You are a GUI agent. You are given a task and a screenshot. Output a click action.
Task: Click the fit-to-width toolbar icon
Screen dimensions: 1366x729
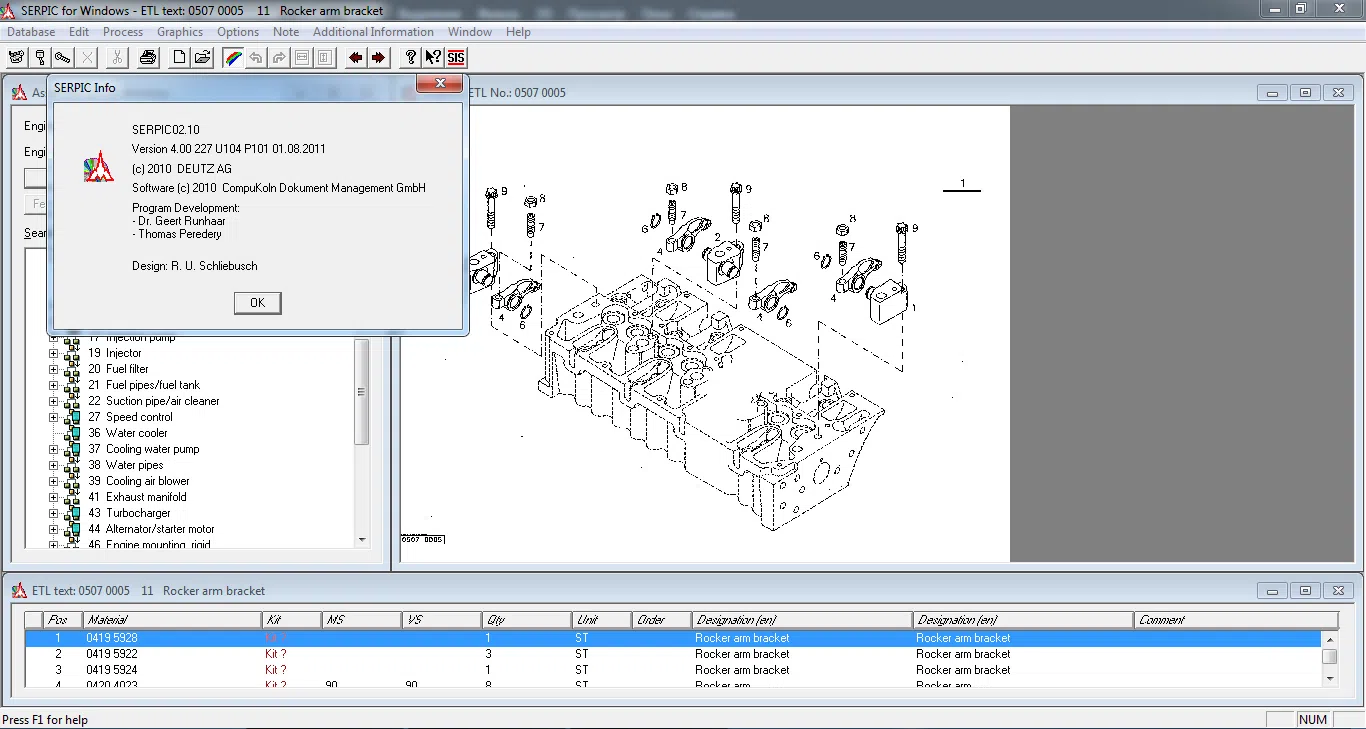(x=302, y=57)
